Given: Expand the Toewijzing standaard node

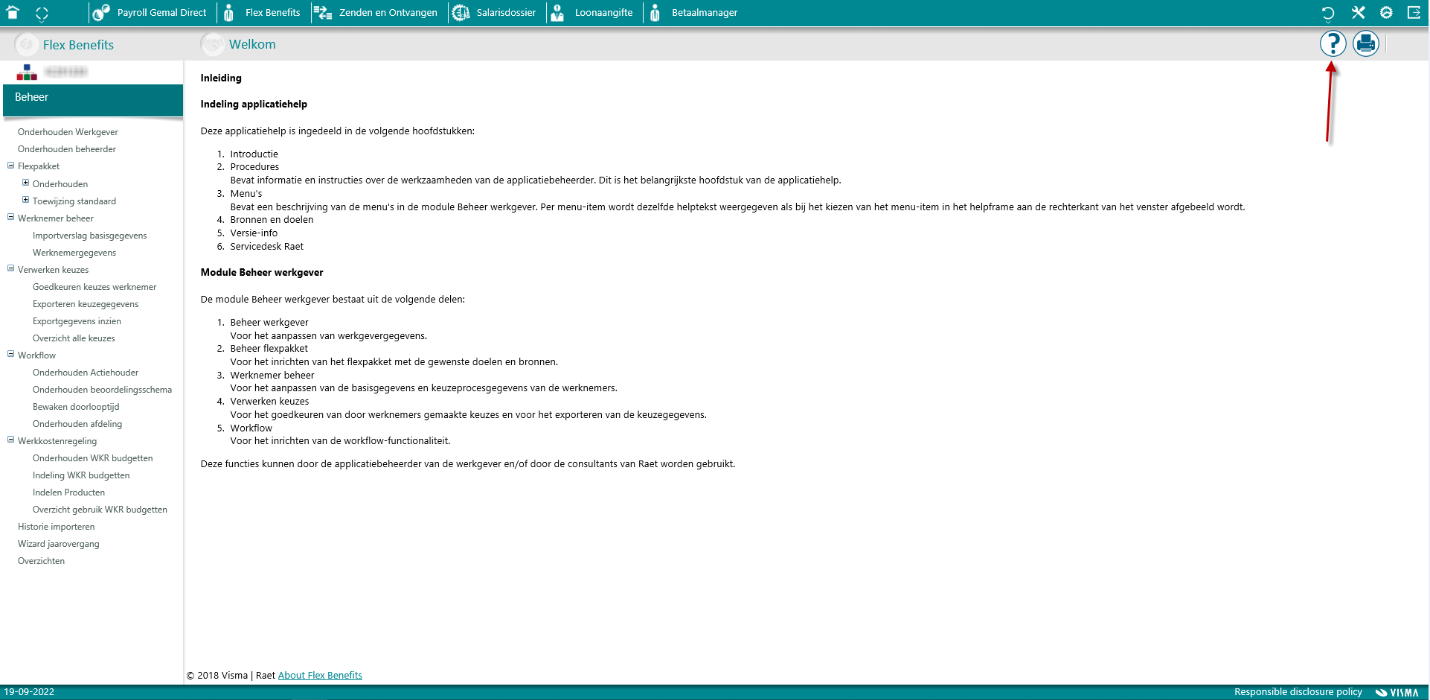Looking at the screenshot, I should click(x=25, y=200).
